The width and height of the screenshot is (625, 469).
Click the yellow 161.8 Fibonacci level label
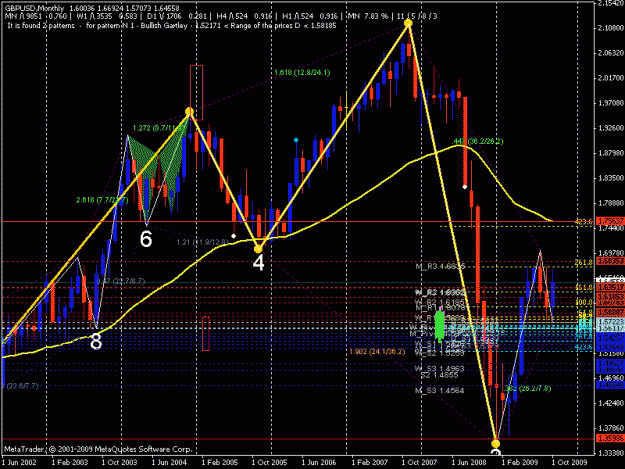584,287
